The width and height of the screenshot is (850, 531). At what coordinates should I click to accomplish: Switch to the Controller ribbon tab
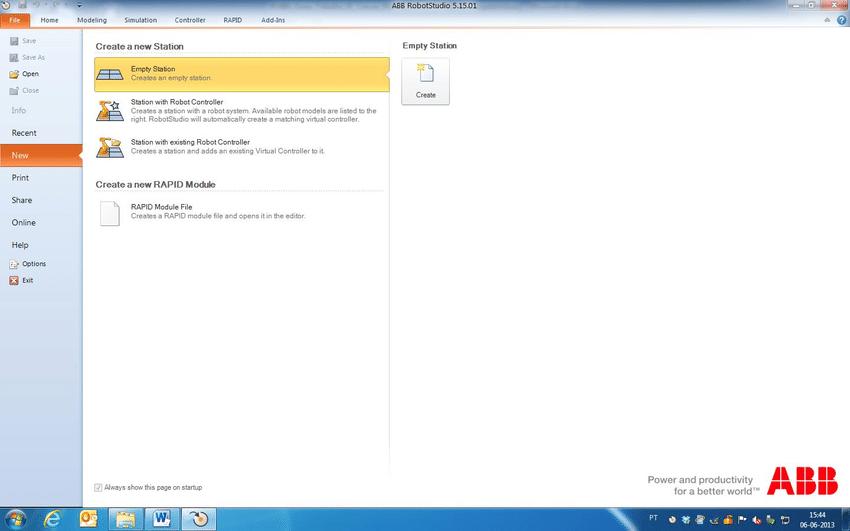[190, 20]
